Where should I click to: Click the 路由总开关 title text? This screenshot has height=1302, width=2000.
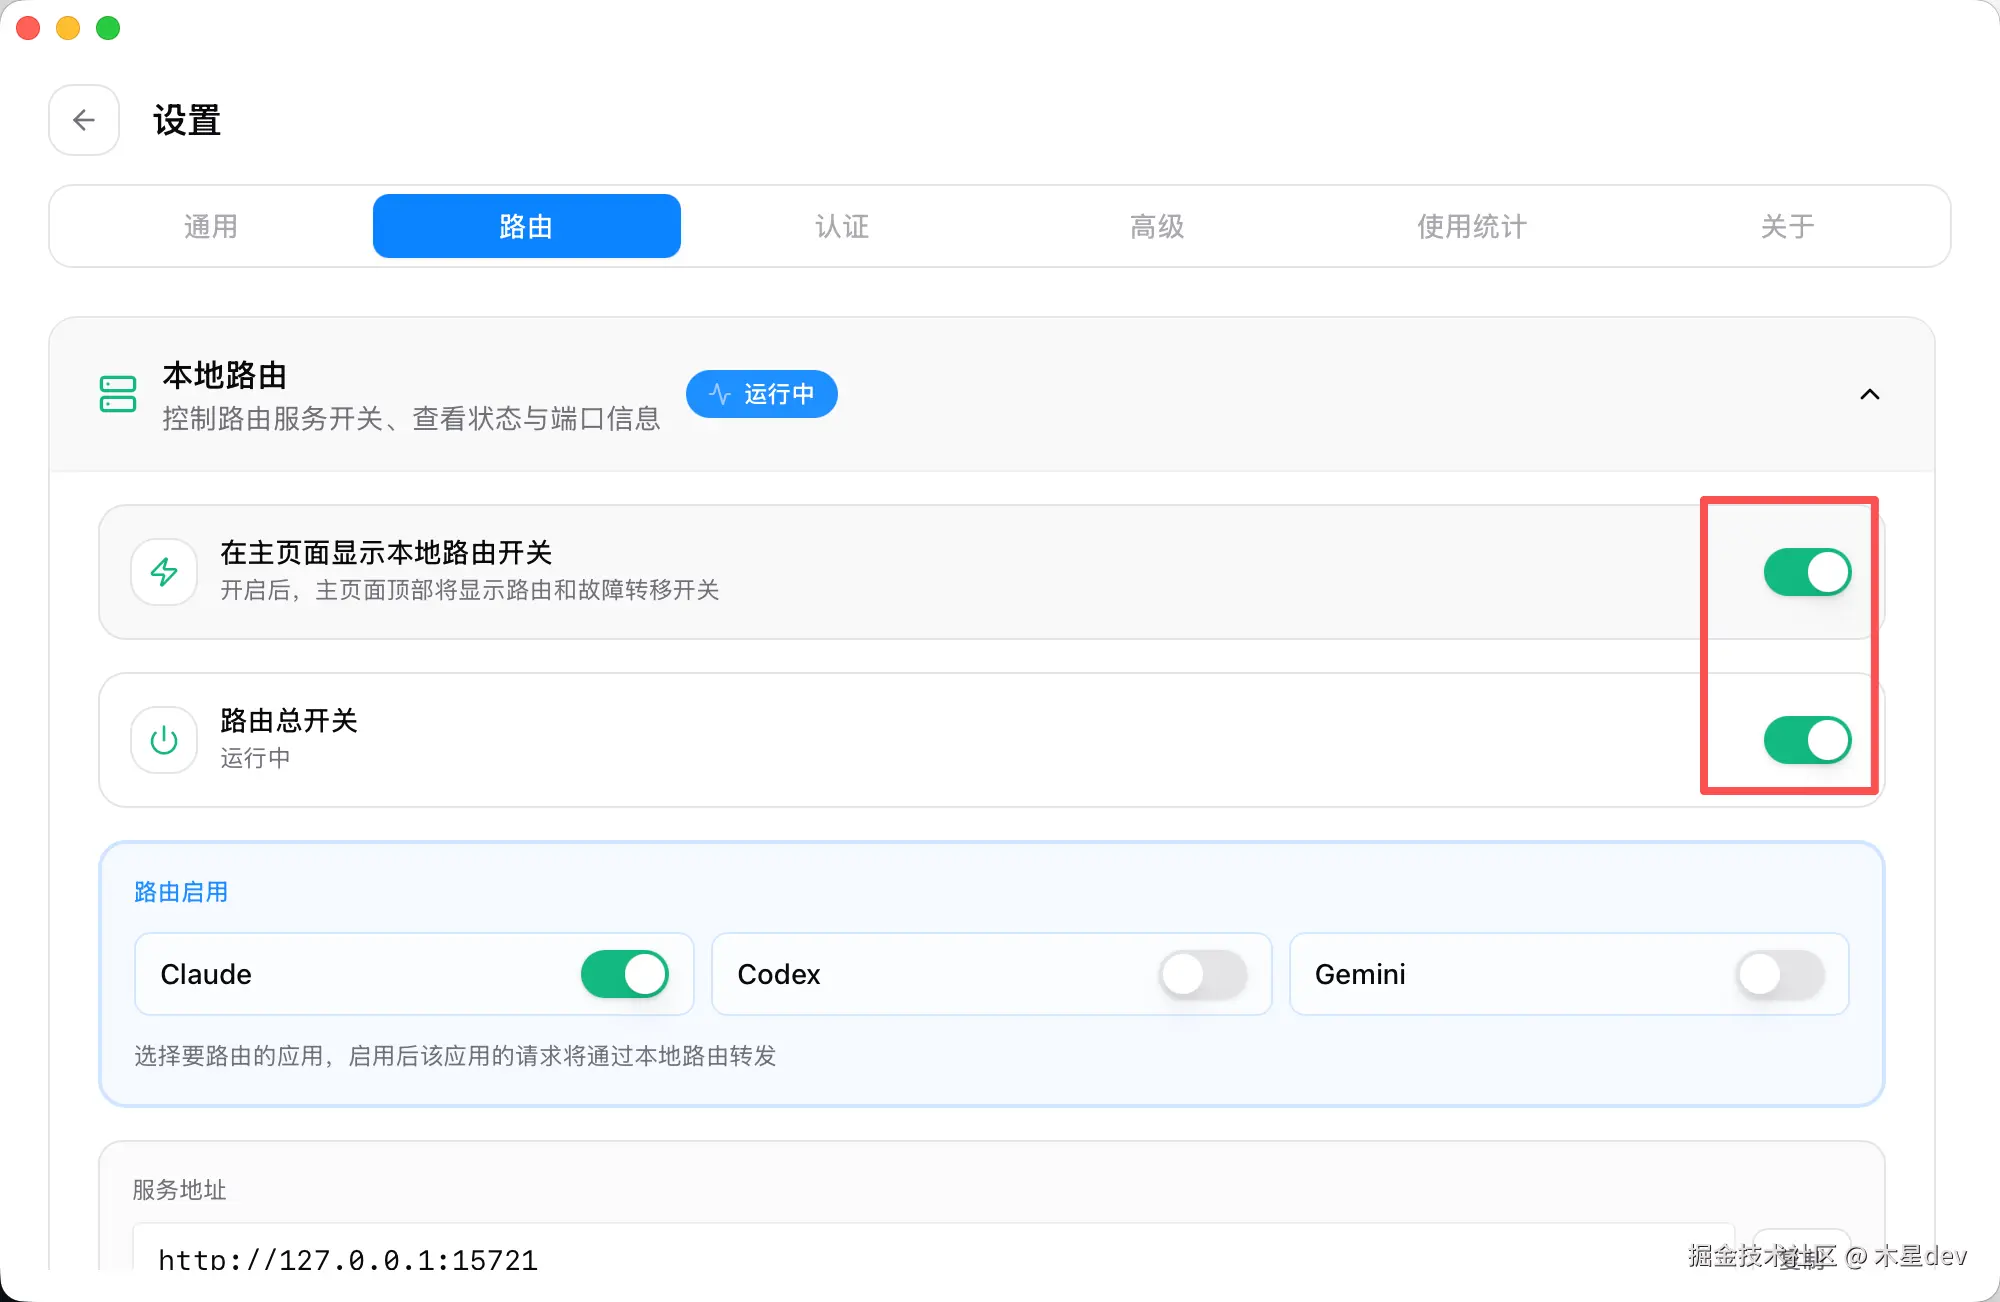(x=289, y=721)
